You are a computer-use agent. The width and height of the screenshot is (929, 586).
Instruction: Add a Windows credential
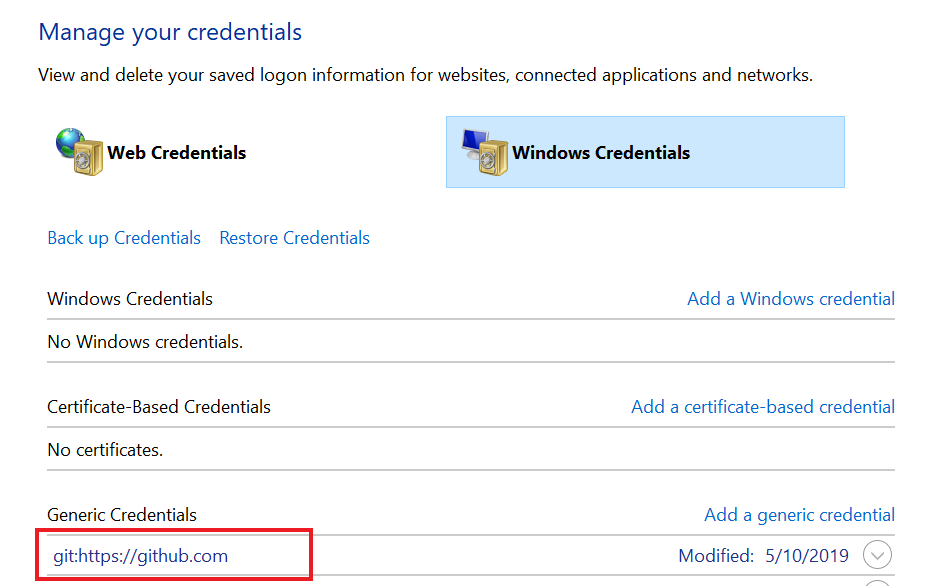(790, 298)
